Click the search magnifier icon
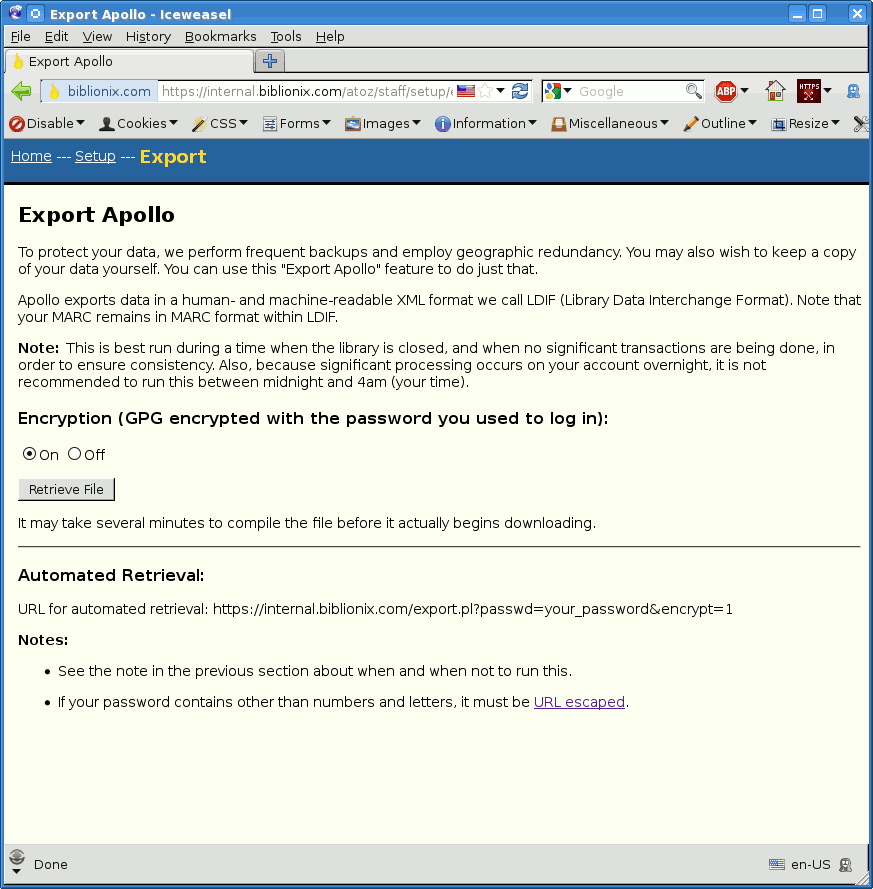The image size is (873, 889). click(x=693, y=91)
